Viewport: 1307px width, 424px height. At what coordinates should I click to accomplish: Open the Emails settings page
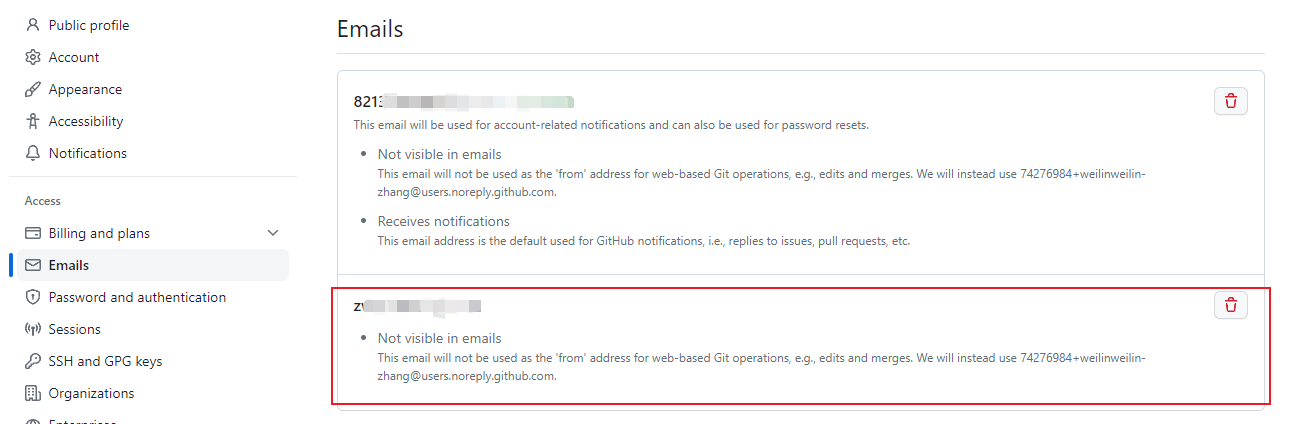pyautogui.click(x=153, y=265)
